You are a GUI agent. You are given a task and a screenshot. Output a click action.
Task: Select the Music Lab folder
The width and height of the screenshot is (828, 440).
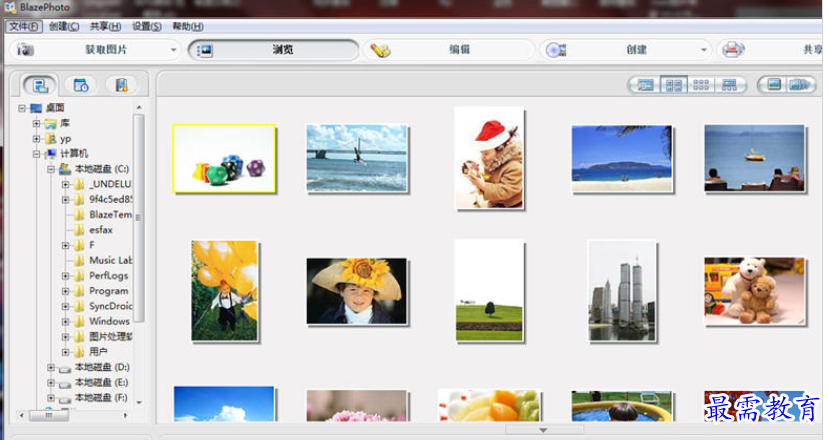click(x=110, y=260)
